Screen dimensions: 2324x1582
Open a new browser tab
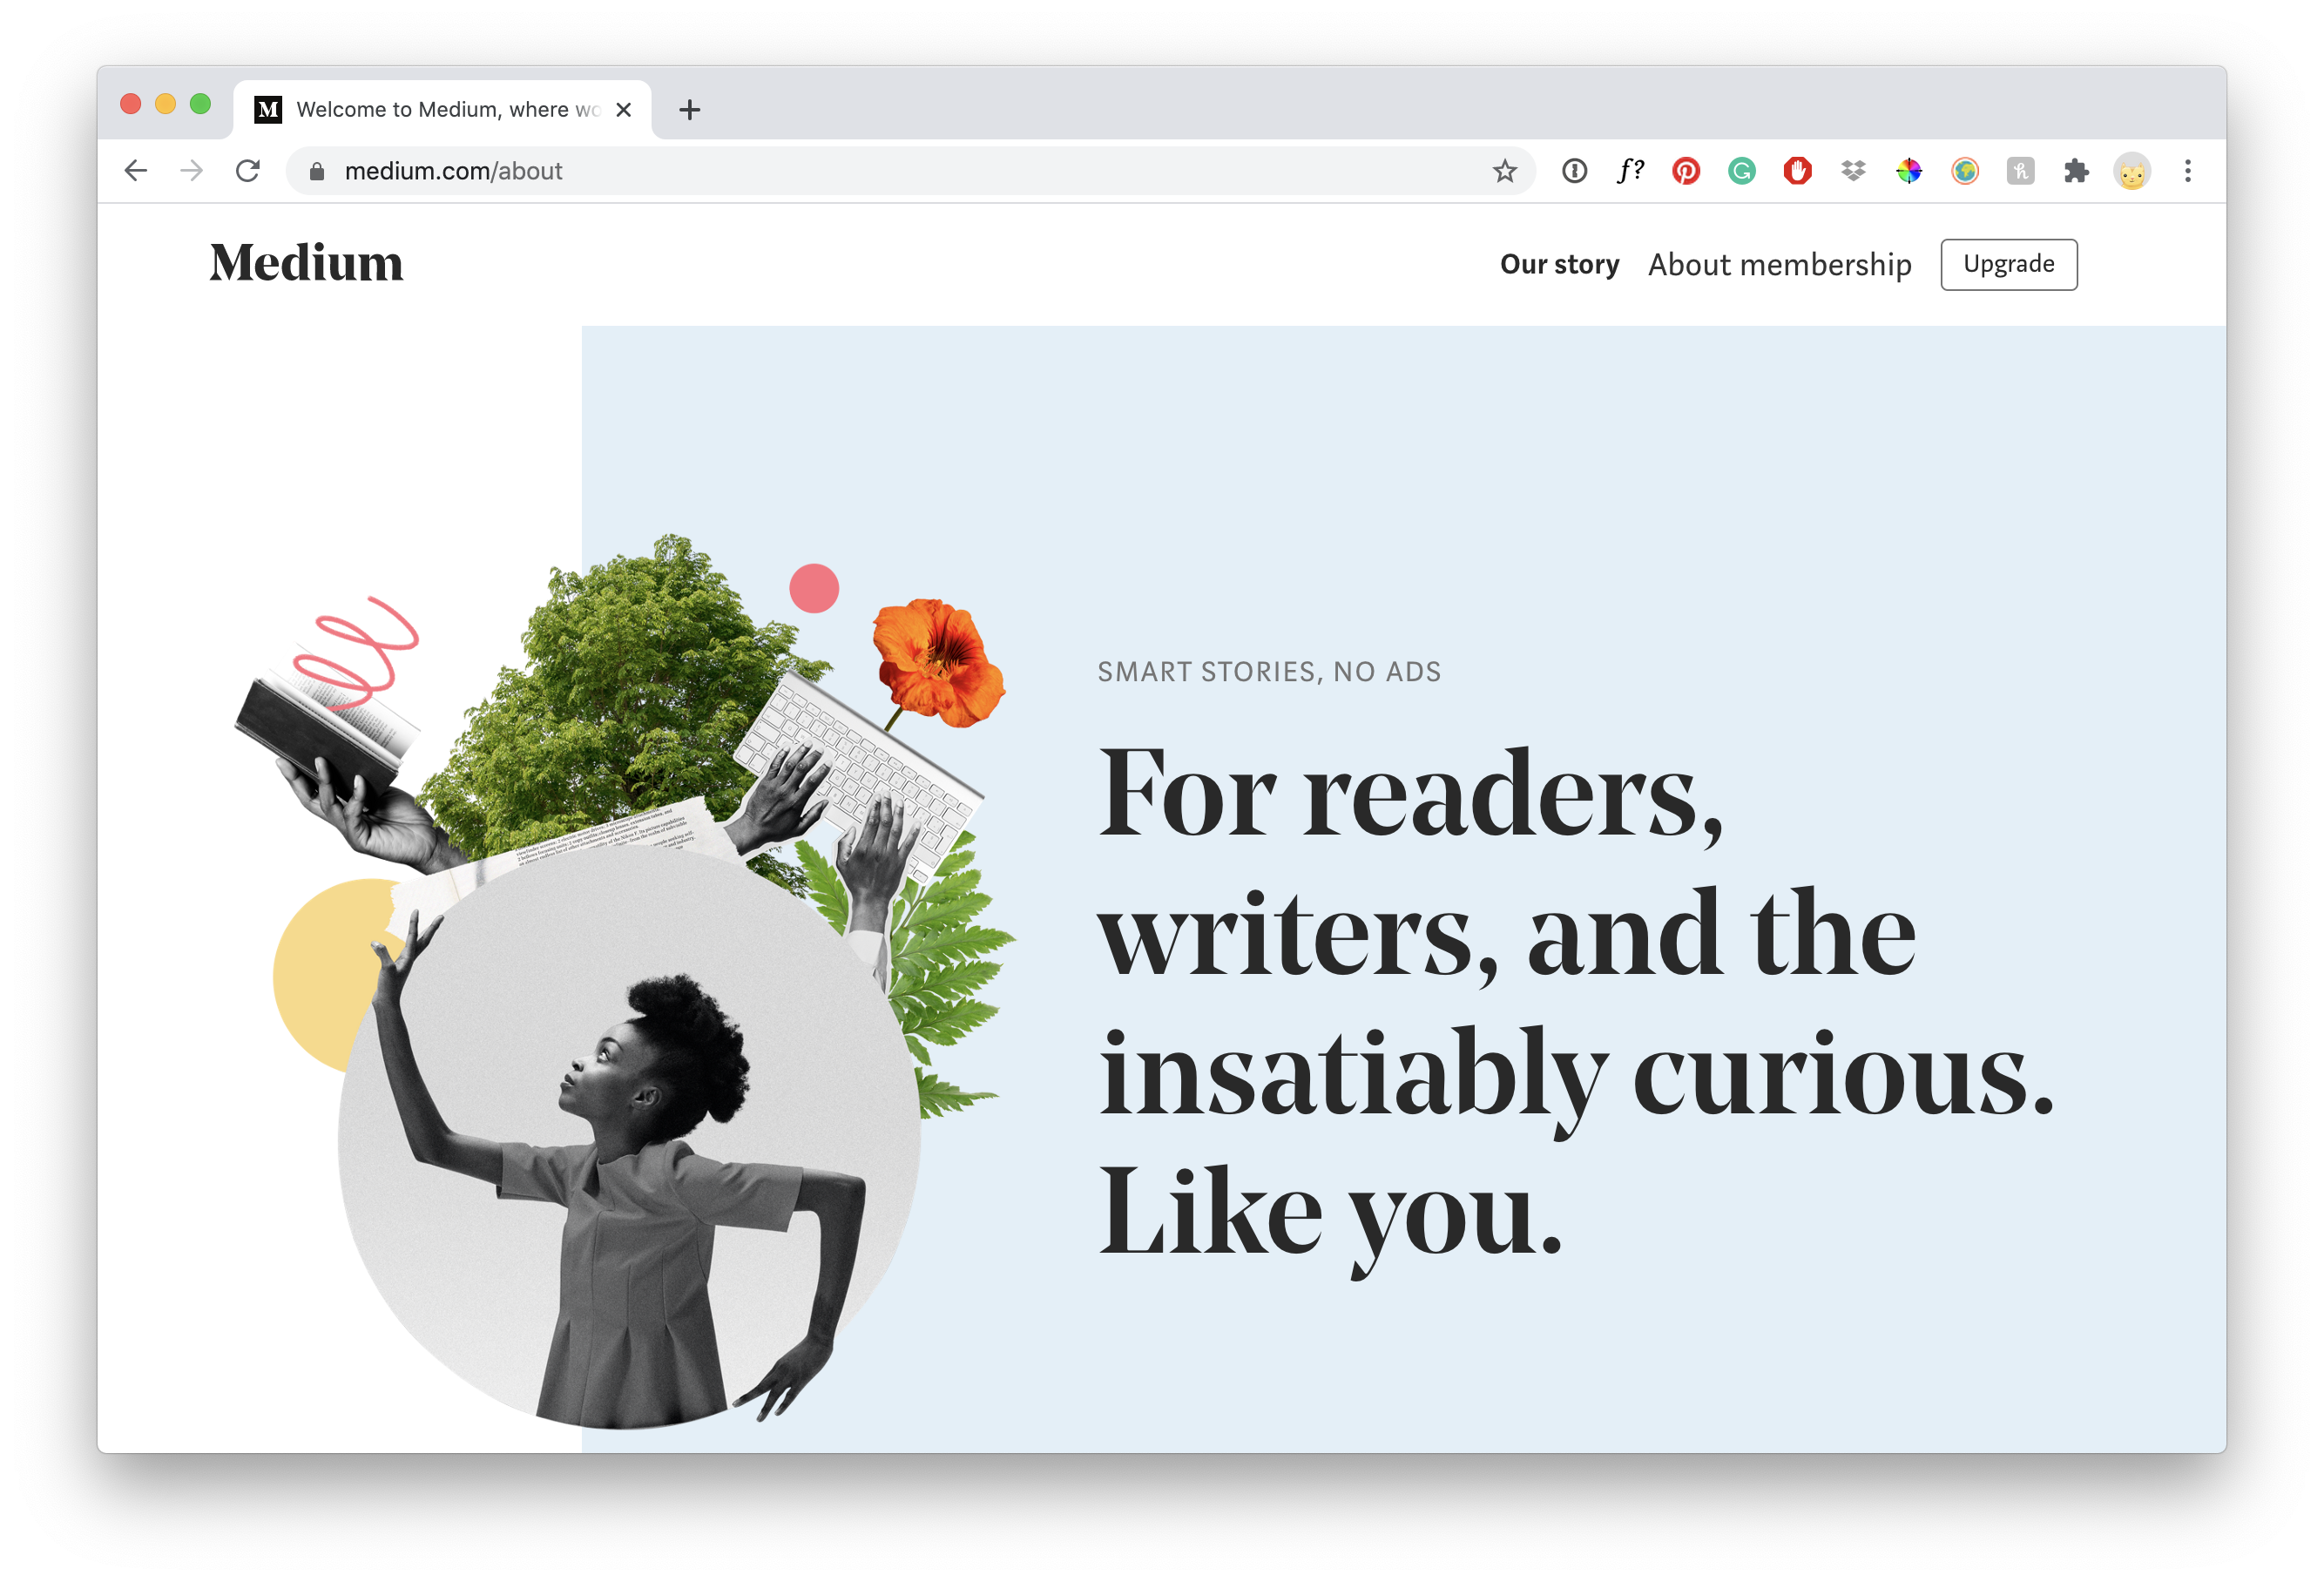tap(689, 110)
